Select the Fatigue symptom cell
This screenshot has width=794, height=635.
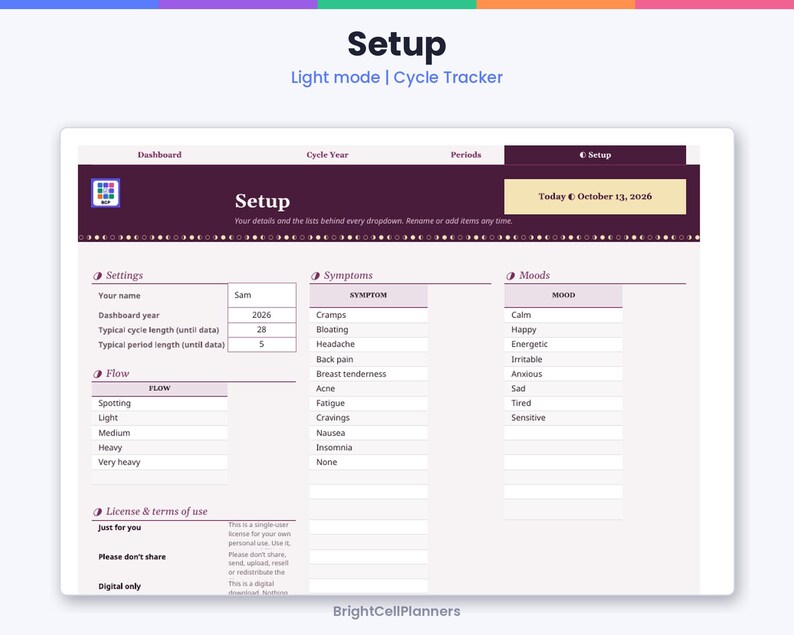click(x=368, y=404)
